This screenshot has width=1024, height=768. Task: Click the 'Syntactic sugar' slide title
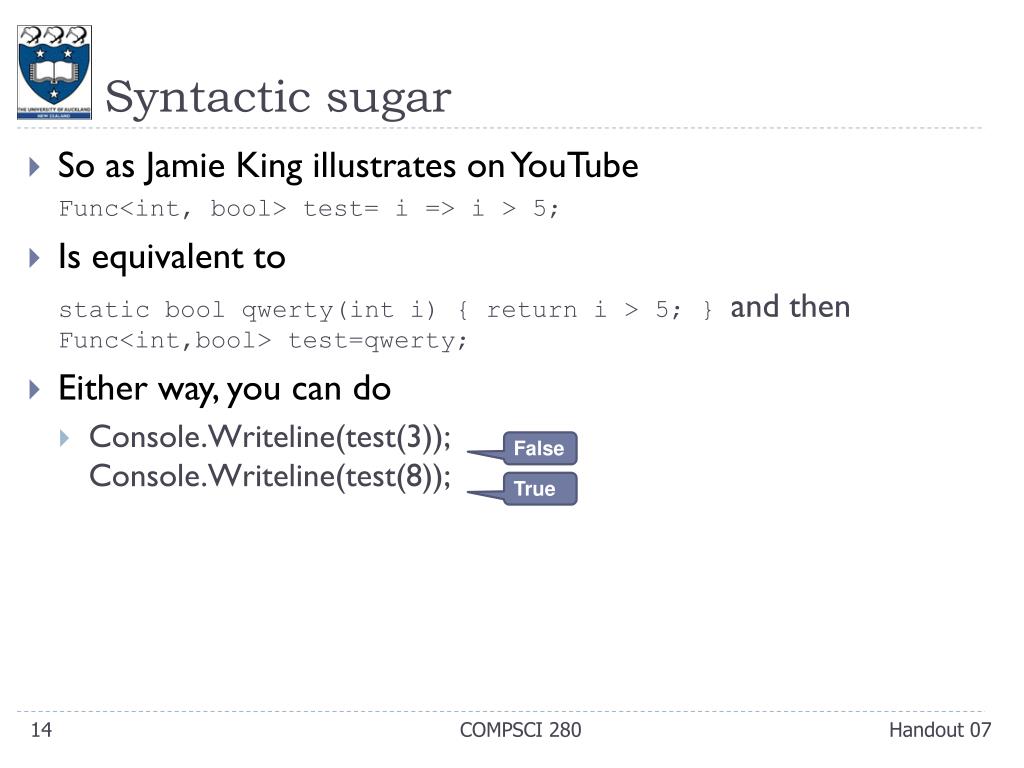click(x=278, y=97)
